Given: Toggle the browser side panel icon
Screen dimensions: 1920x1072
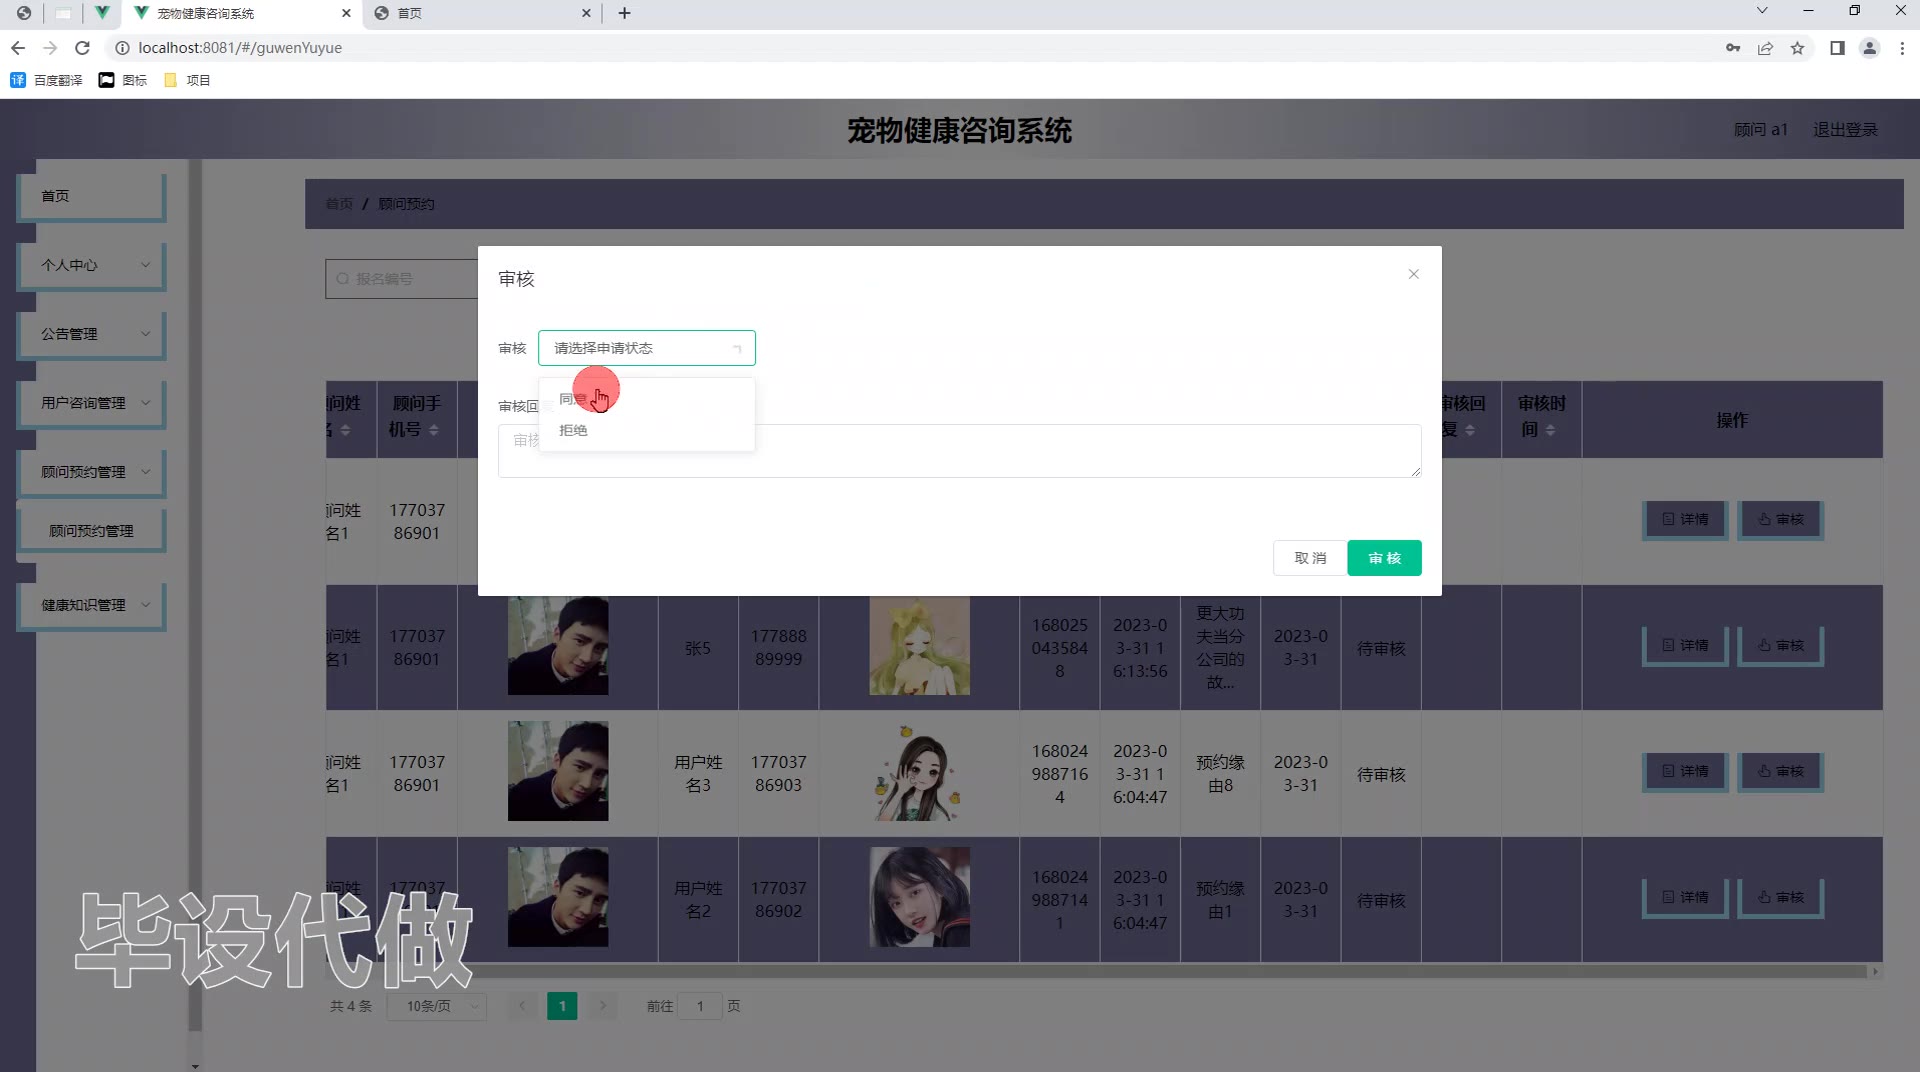Looking at the screenshot, I should 1837,48.
